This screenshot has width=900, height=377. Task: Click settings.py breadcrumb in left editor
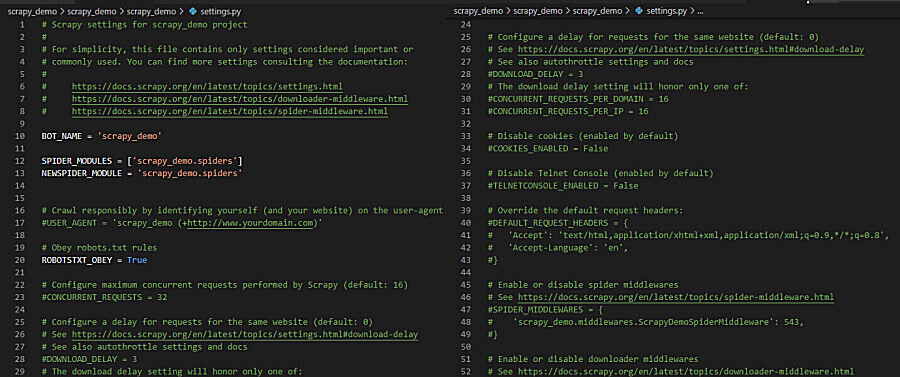(x=220, y=11)
